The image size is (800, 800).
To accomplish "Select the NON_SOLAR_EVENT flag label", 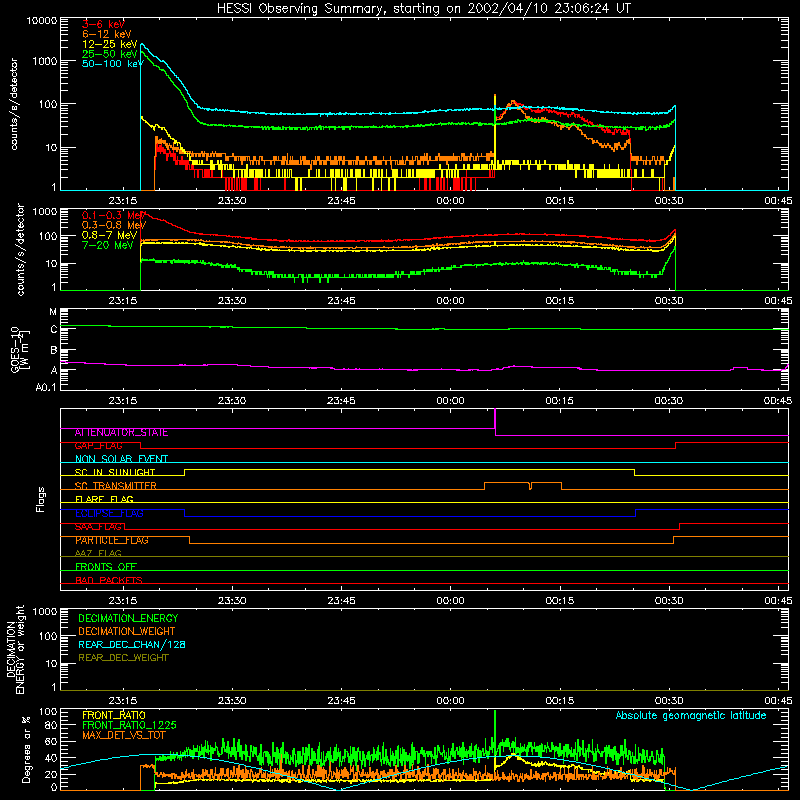I will 121,459.
